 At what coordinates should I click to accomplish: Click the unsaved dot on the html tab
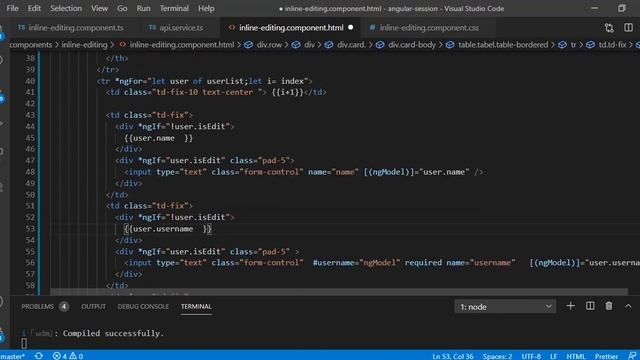(351, 28)
